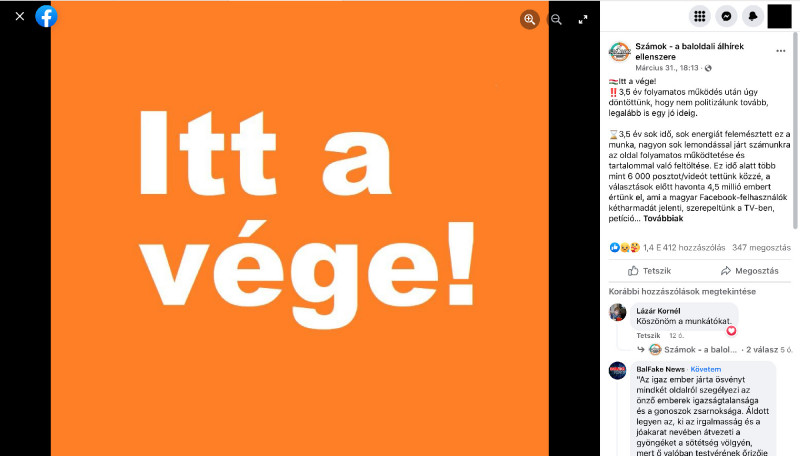
Task: Share the post via Megosztás
Action: (749, 271)
